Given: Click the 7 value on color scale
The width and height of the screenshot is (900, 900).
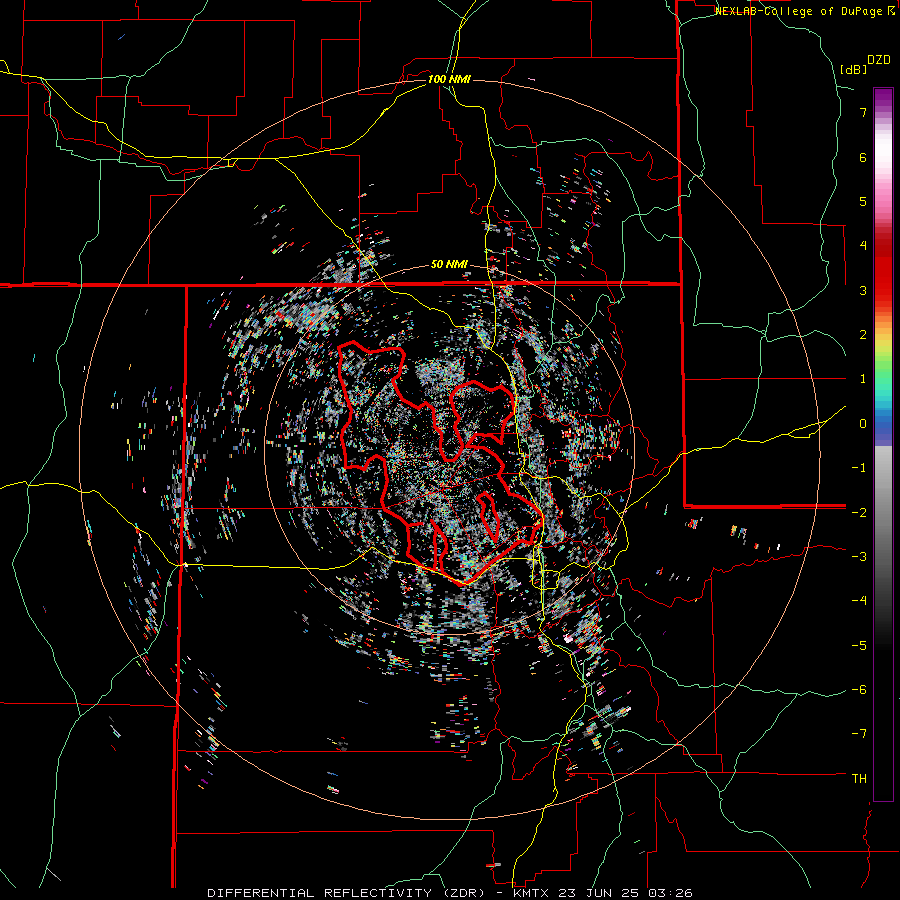Looking at the screenshot, I should (863, 112).
